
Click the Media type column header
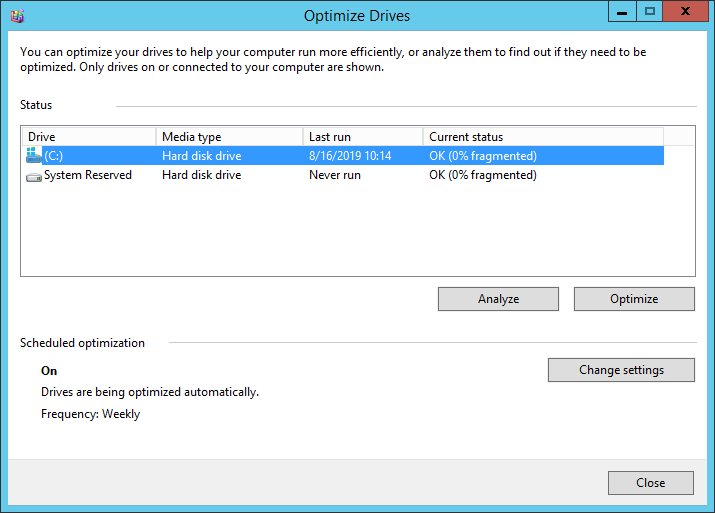[229, 137]
